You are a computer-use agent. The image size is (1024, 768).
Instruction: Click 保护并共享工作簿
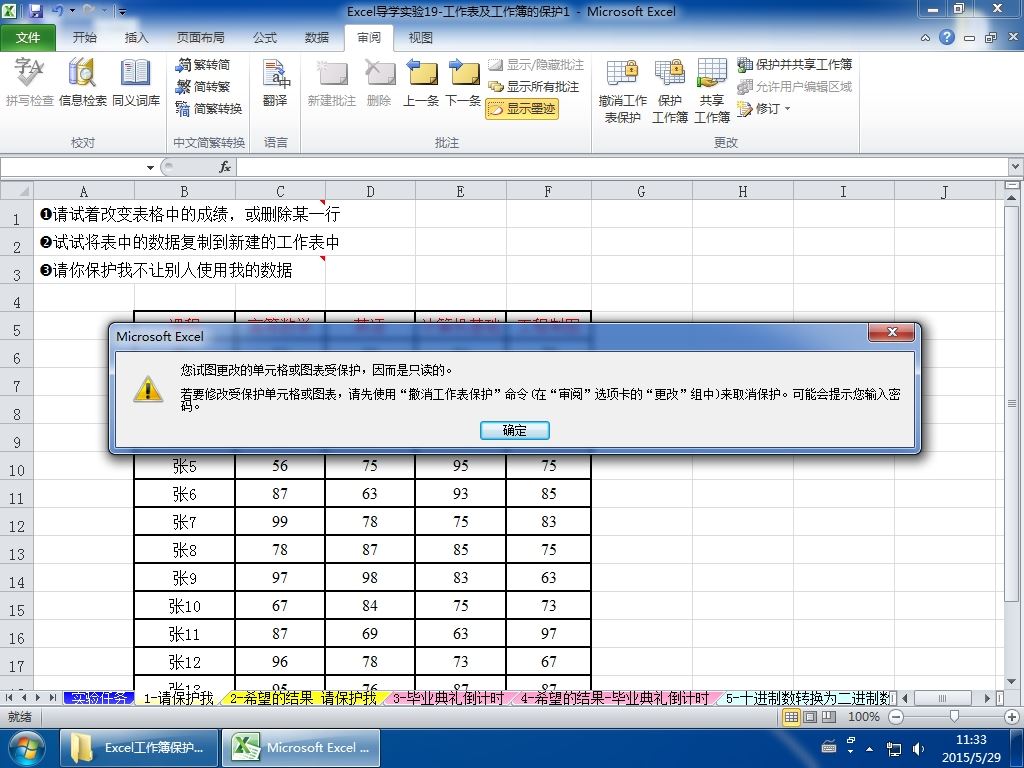[795, 65]
